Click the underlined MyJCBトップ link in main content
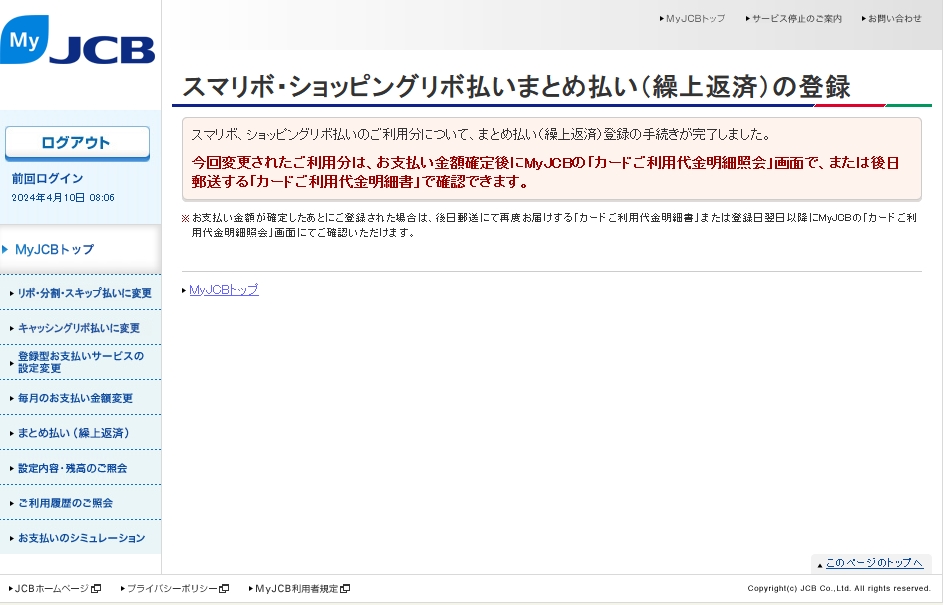This screenshot has width=948, height=605. pyautogui.click(x=224, y=290)
